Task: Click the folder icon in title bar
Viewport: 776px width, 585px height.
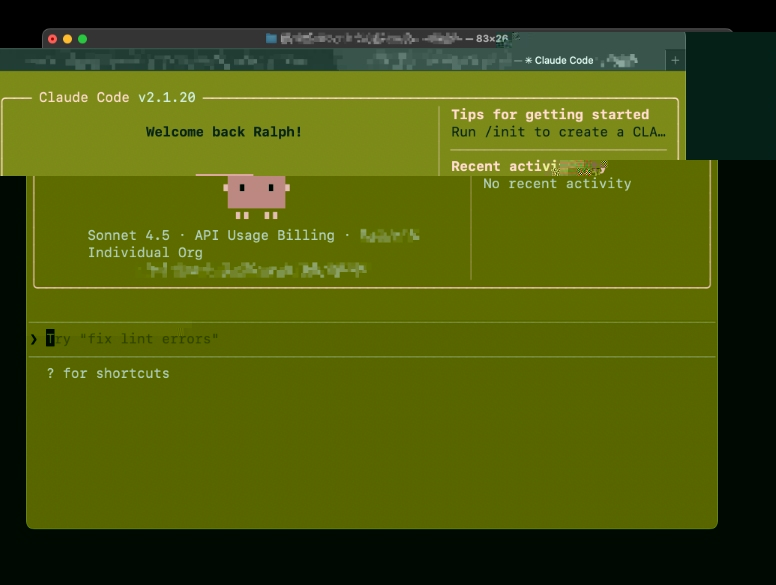Action: [271, 39]
